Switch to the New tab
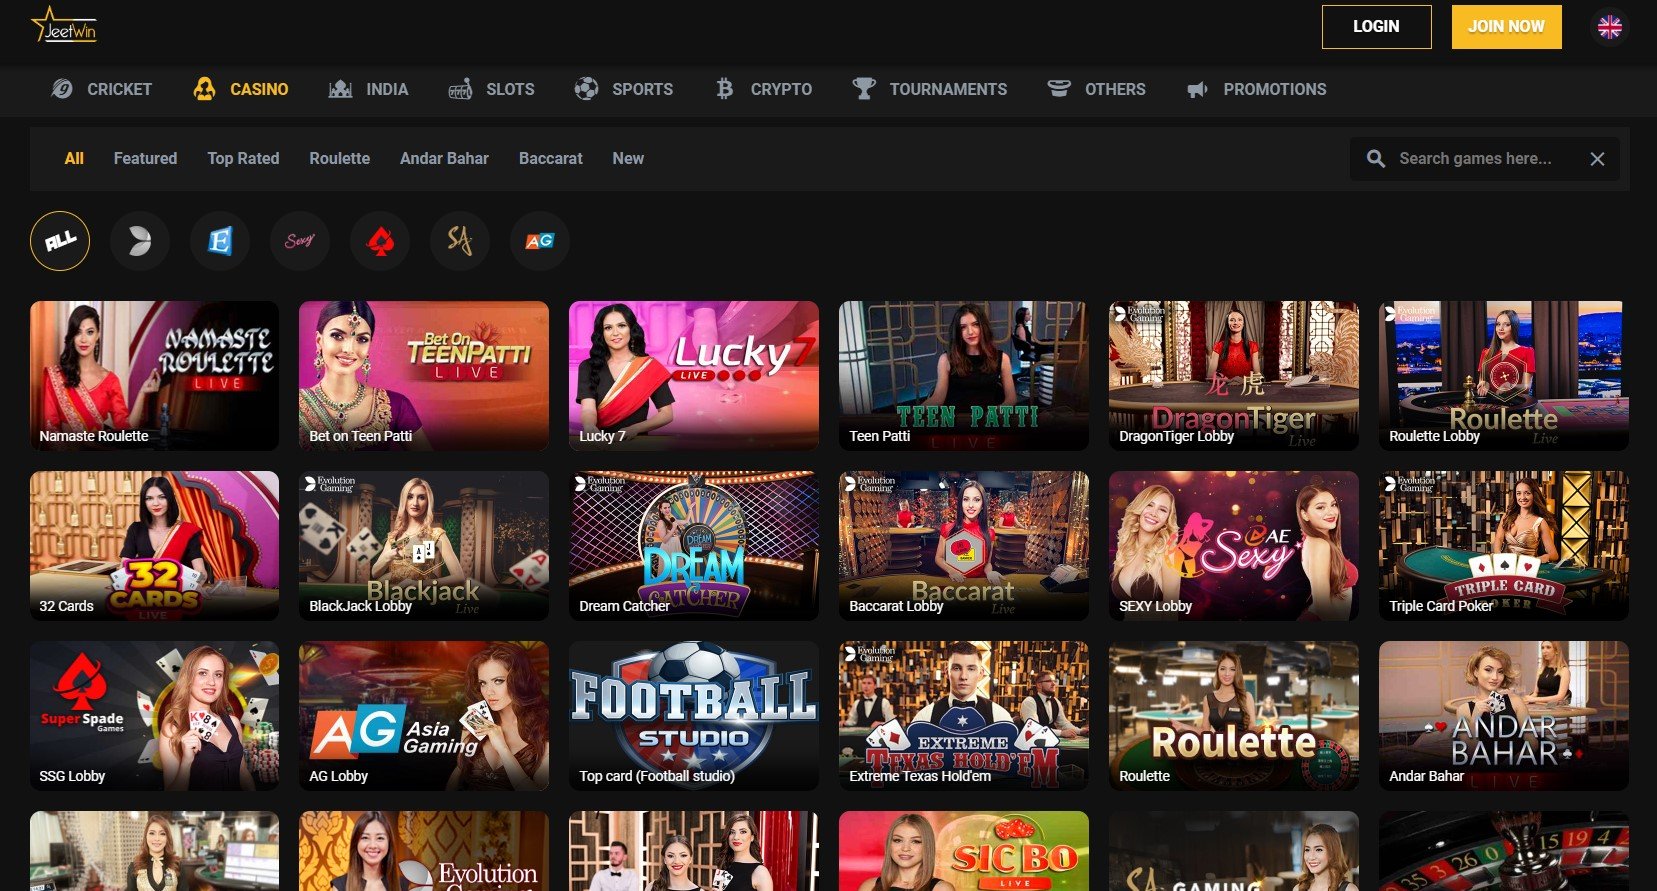 (x=628, y=158)
